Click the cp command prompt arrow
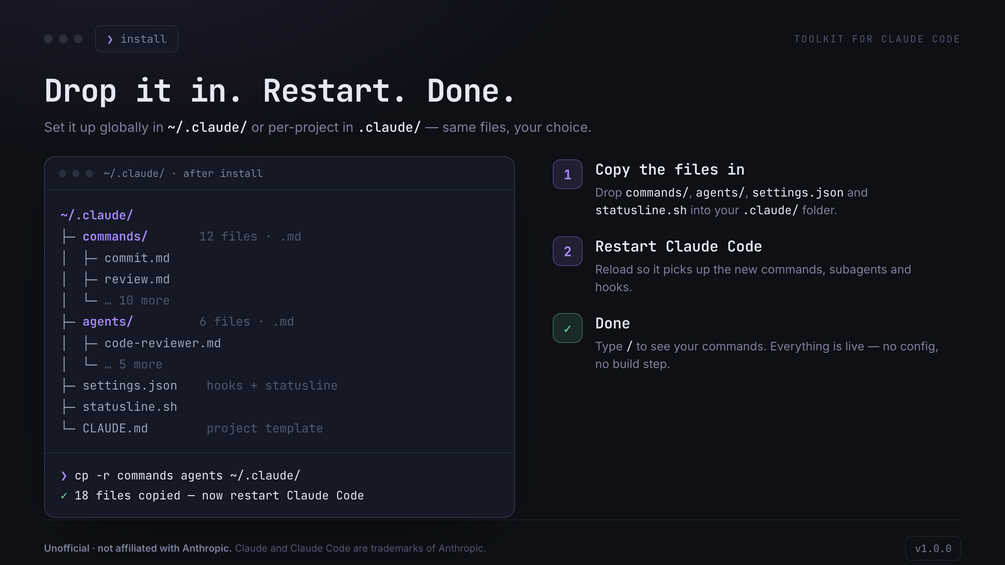Viewport: 1005px width, 565px height. (x=63, y=476)
